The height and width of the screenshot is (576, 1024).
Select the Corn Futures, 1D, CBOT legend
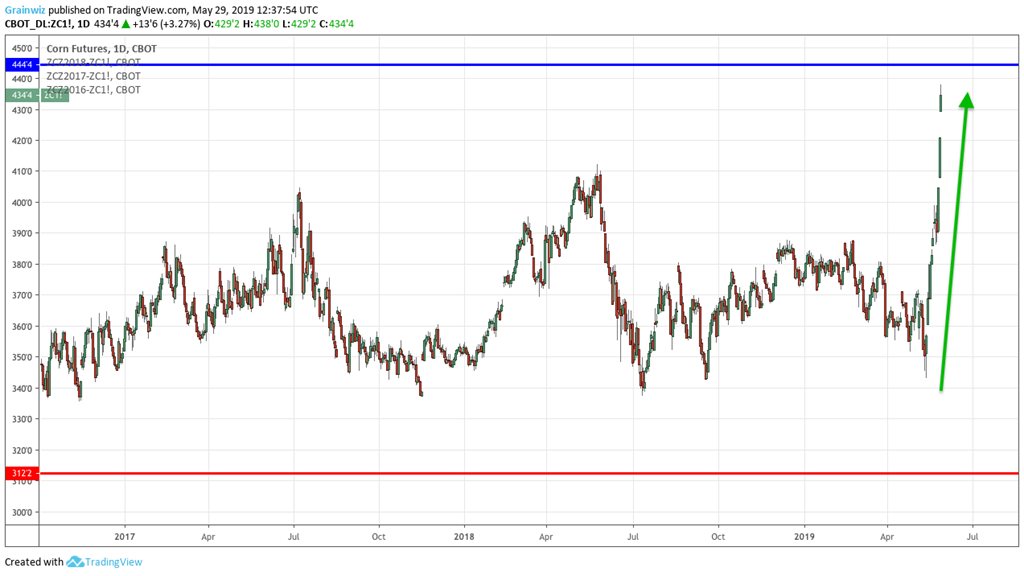click(101, 48)
